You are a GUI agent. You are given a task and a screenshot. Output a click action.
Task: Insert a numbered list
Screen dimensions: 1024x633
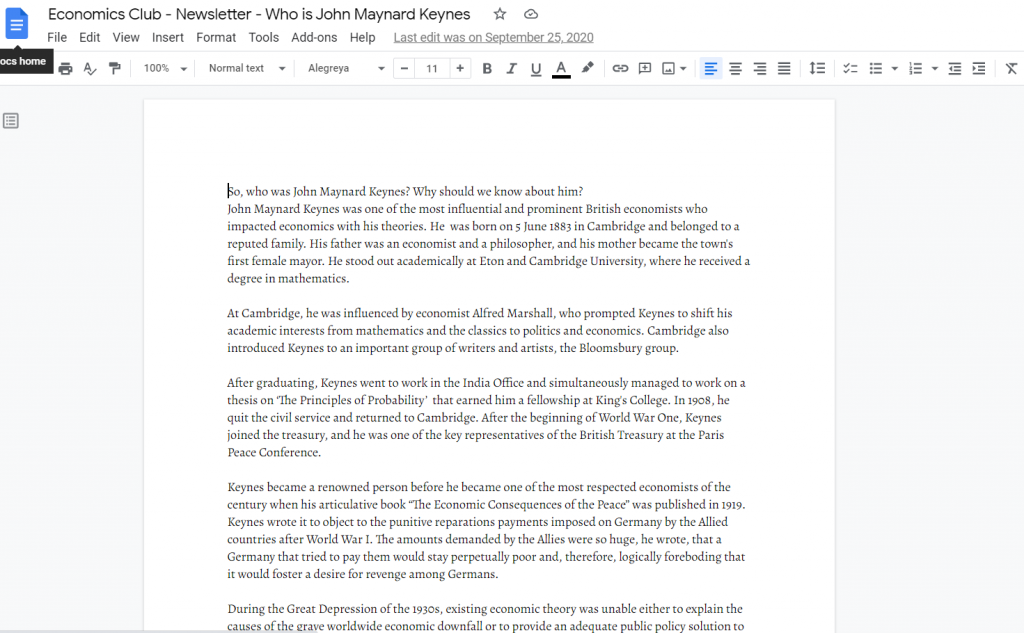(916, 69)
